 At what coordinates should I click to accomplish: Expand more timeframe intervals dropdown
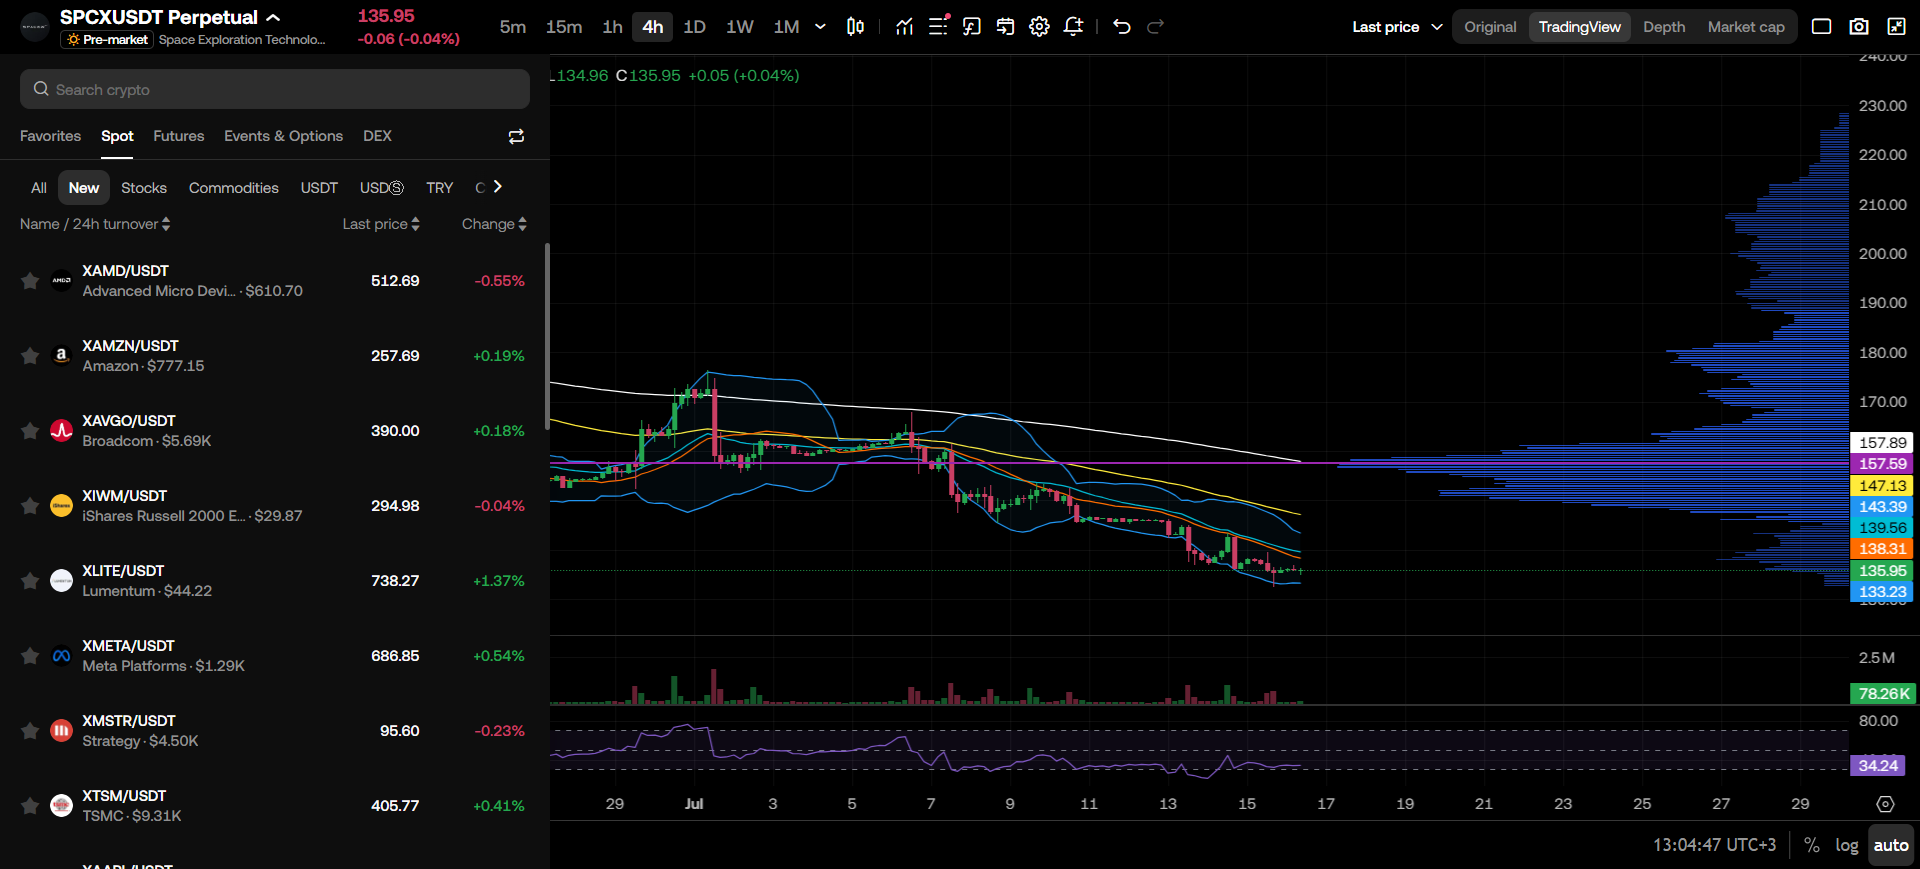(x=820, y=27)
